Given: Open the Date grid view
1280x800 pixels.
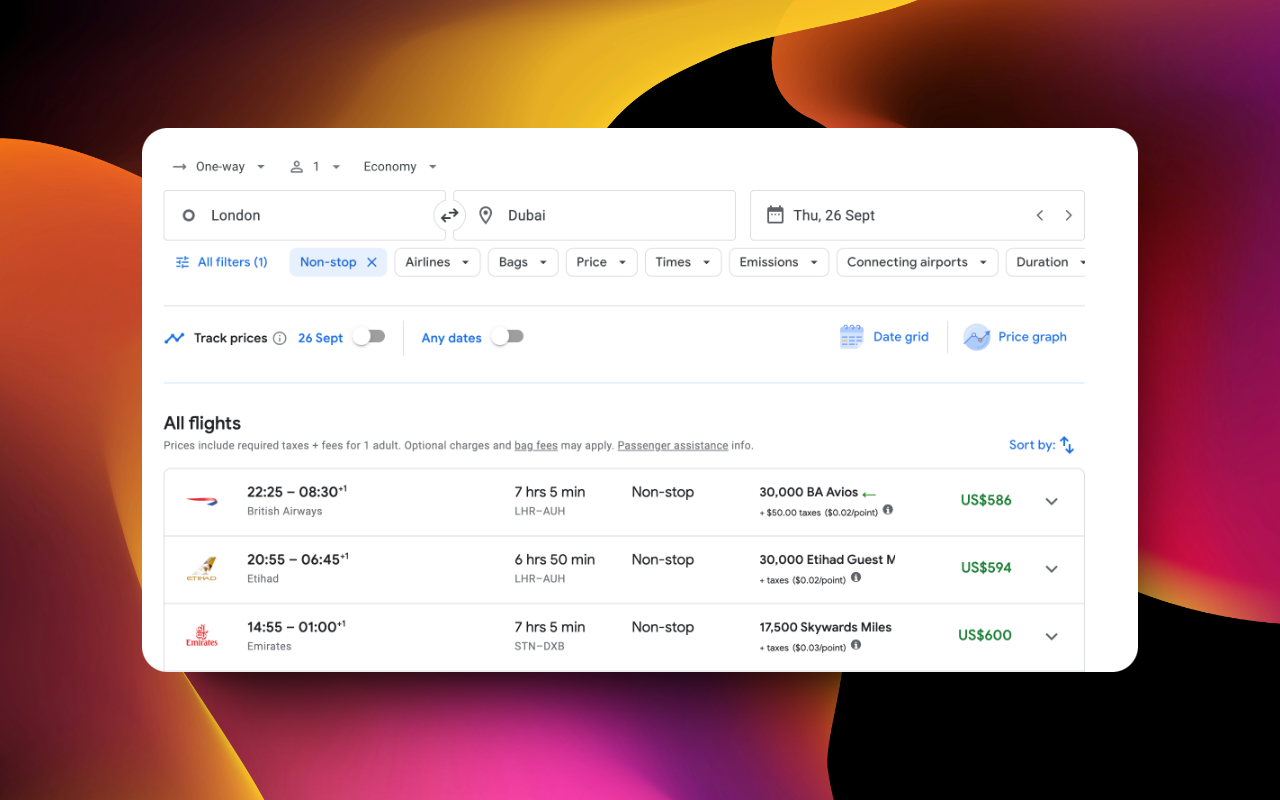Looking at the screenshot, I should (884, 337).
